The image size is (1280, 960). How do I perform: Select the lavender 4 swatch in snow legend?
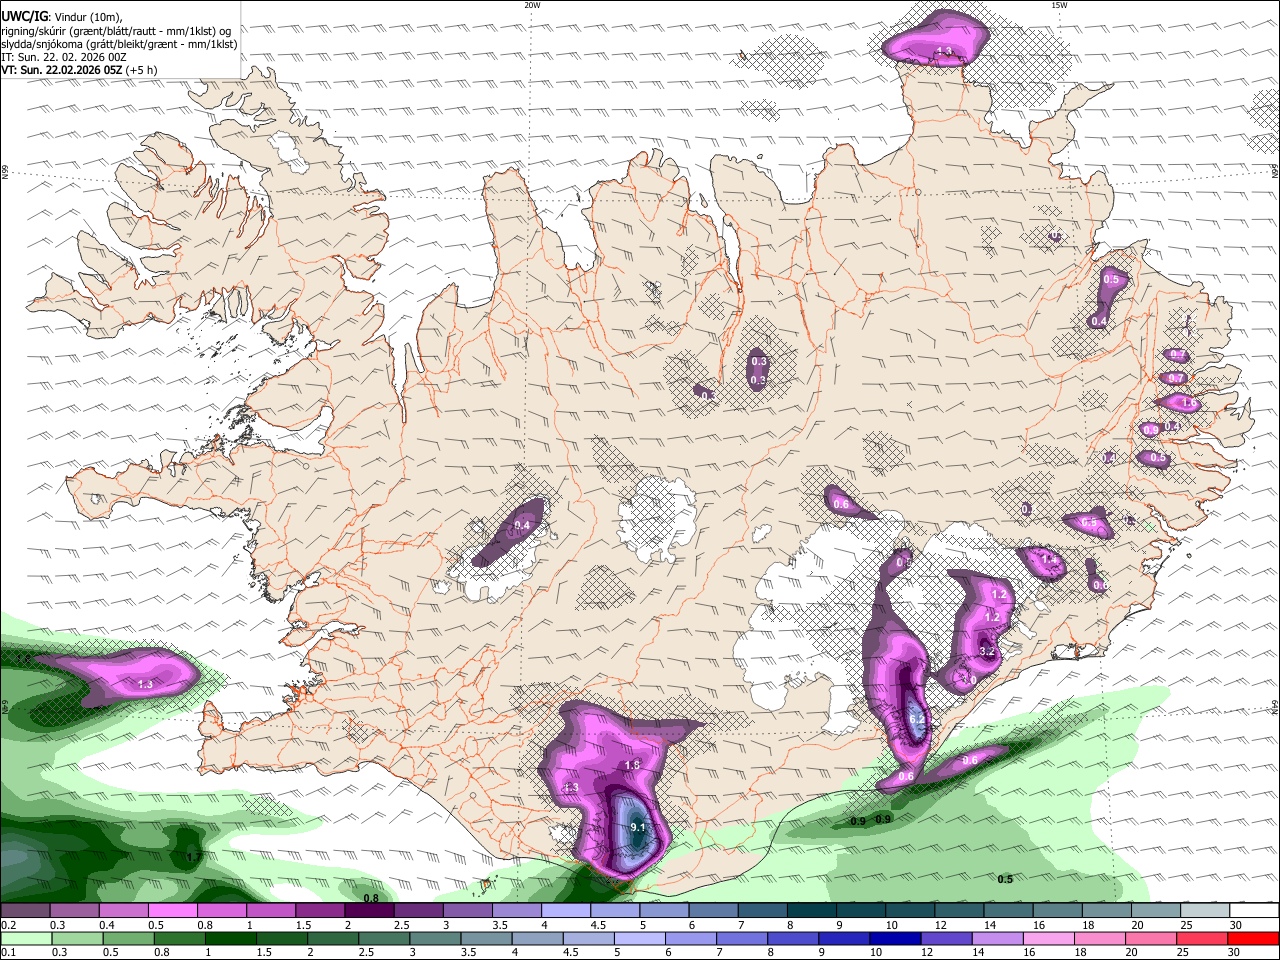[x=566, y=911]
